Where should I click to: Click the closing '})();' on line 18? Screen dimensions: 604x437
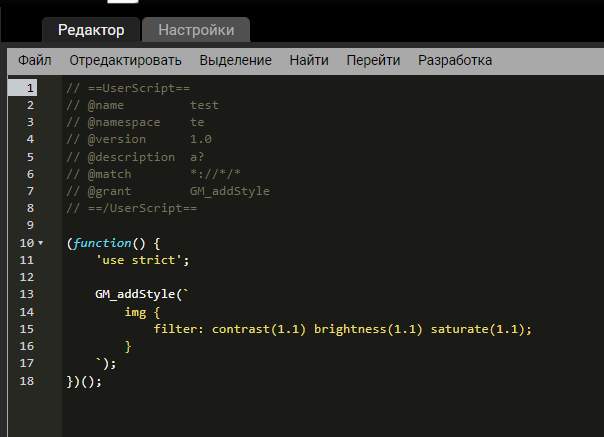(84, 382)
